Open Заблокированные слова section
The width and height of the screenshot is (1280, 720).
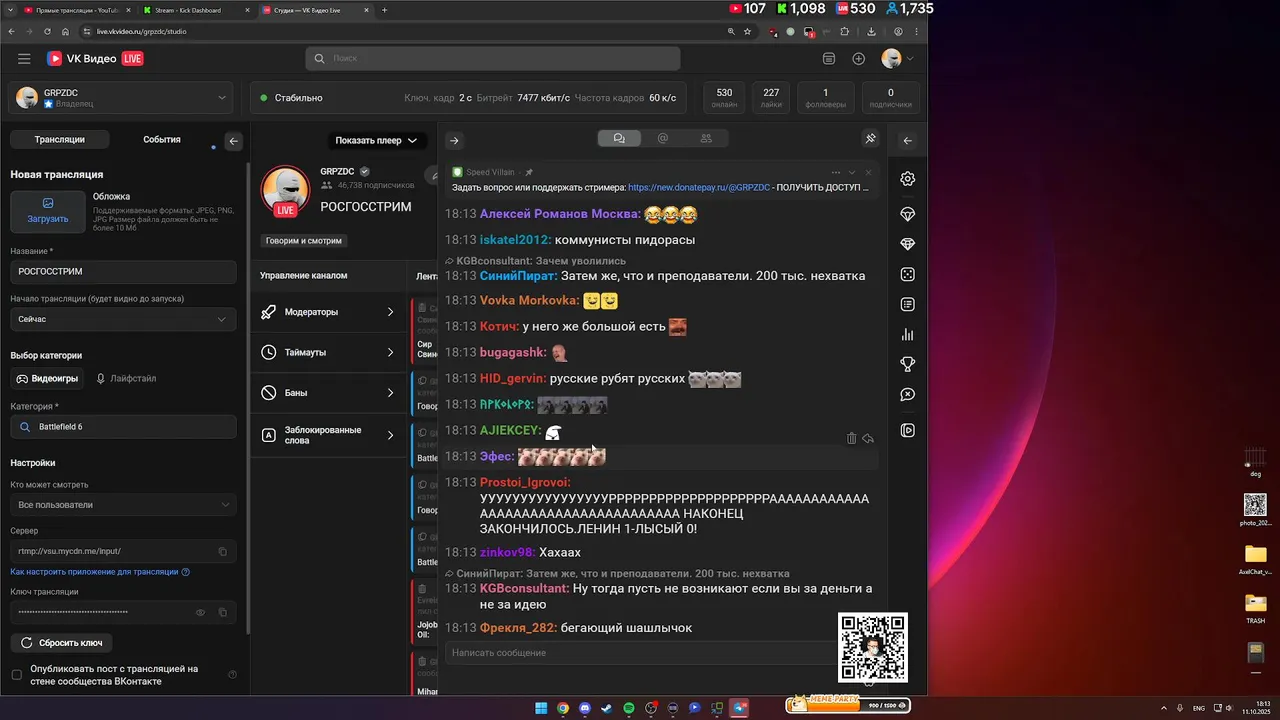330,435
